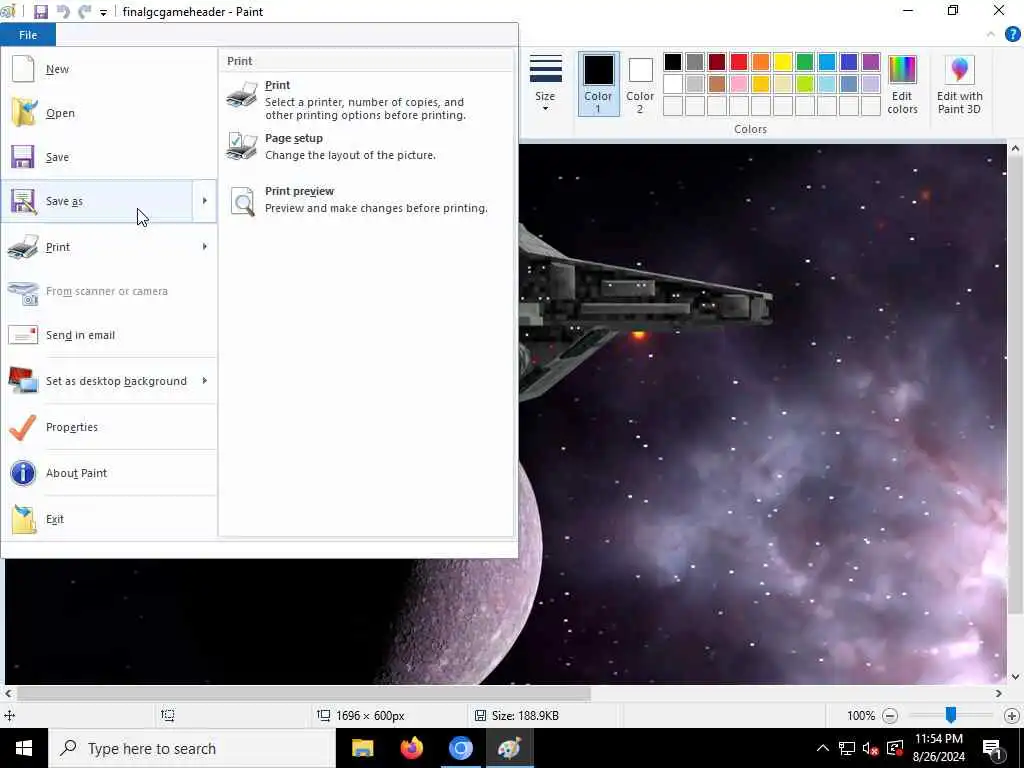Click the Set as desktop background icon

point(23,381)
